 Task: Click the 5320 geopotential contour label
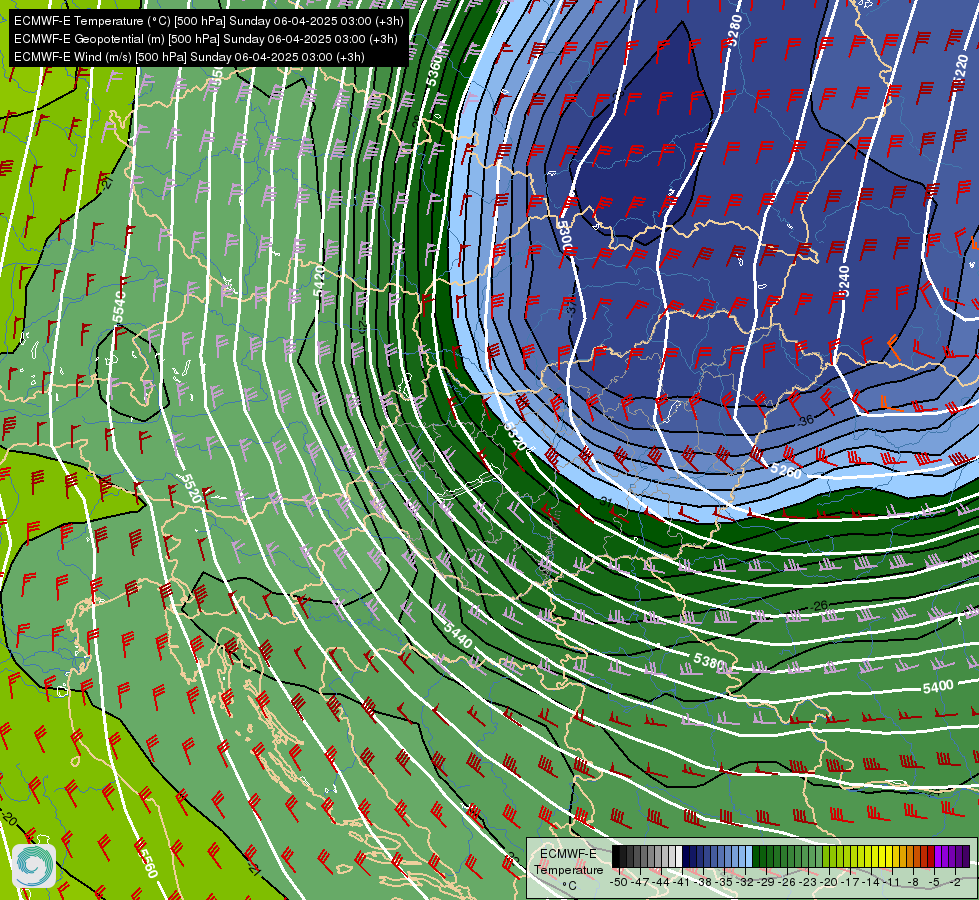[x=514, y=437]
